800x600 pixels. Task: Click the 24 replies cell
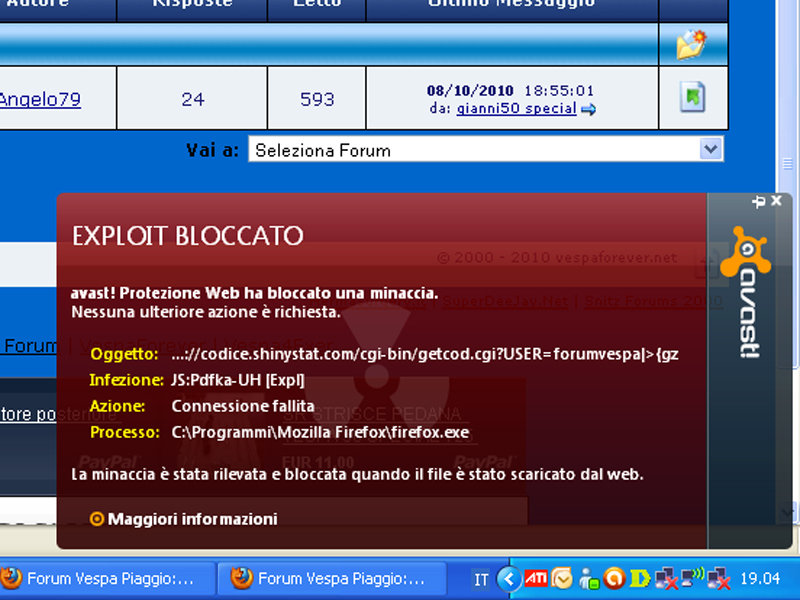coord(192,98)
